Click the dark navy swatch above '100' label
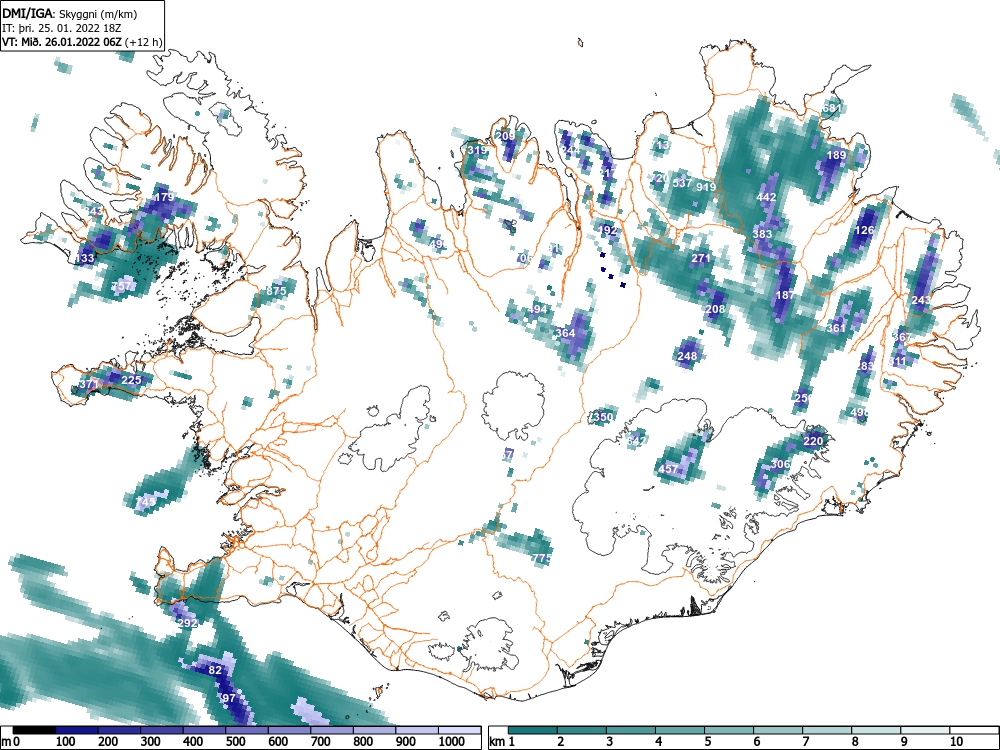 pos(77,730)
